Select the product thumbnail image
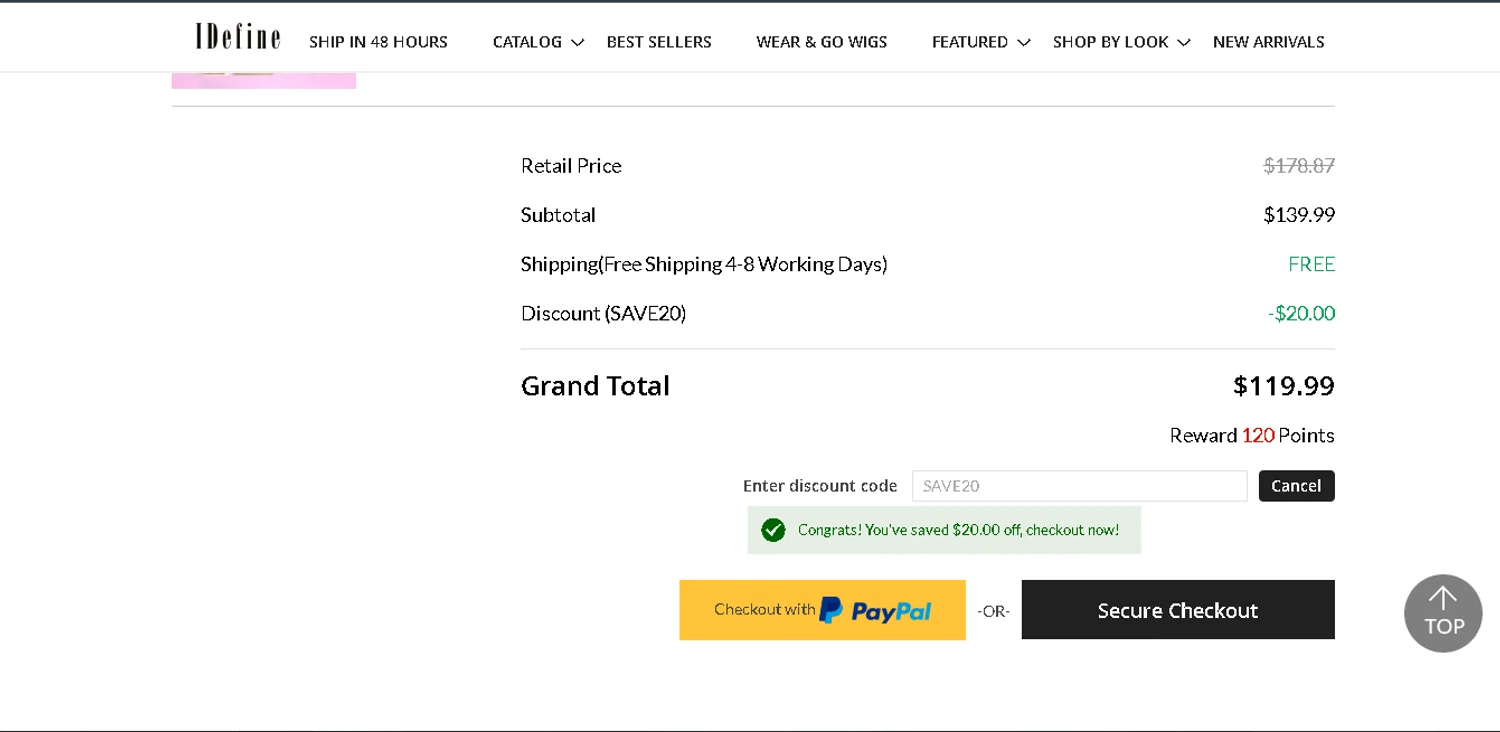This screenshot has width=1500, height=732. click(x=264, y=80)
